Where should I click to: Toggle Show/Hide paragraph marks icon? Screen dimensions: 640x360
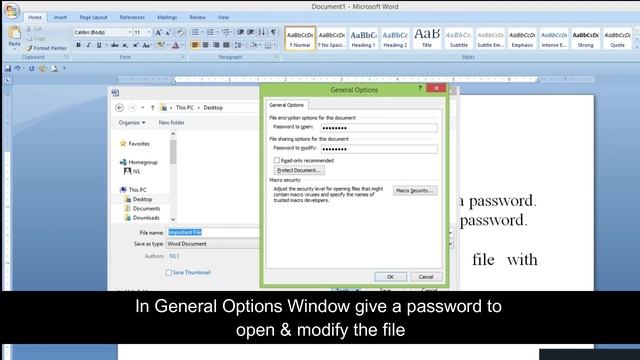coord(273,32)
